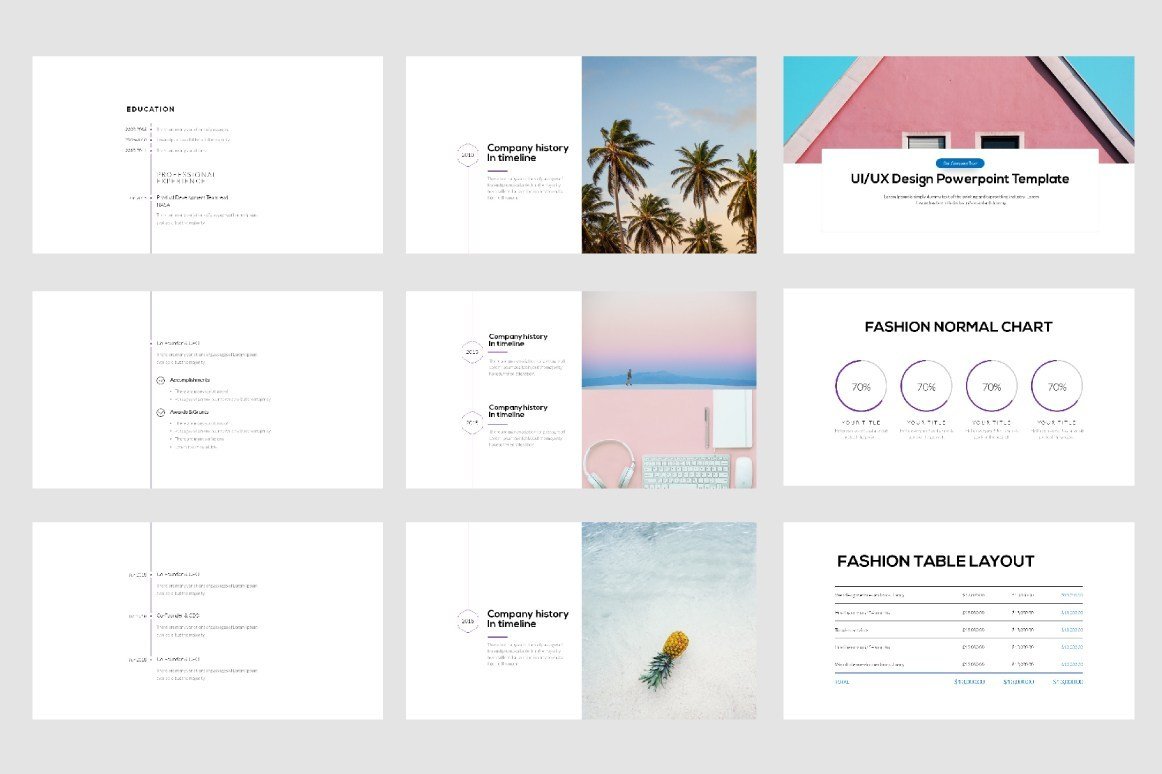Select Company history heading on pineapple slide

pyautogui.click(x=528, y=619)
